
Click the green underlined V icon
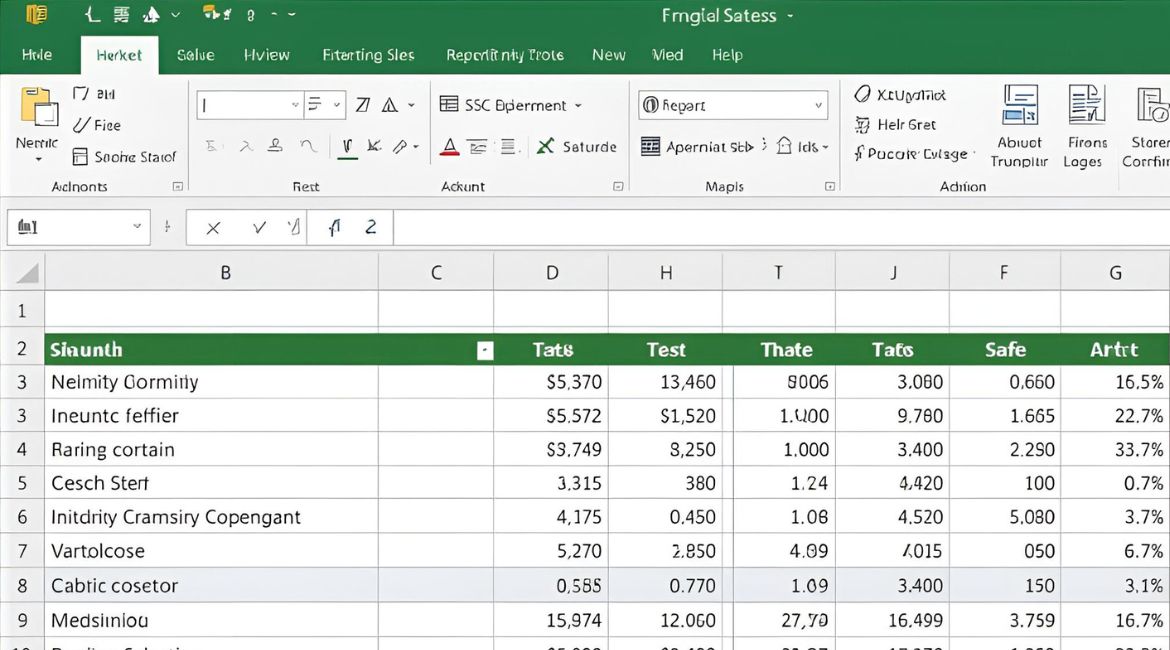pyautogui.click(x=347, y=148)
